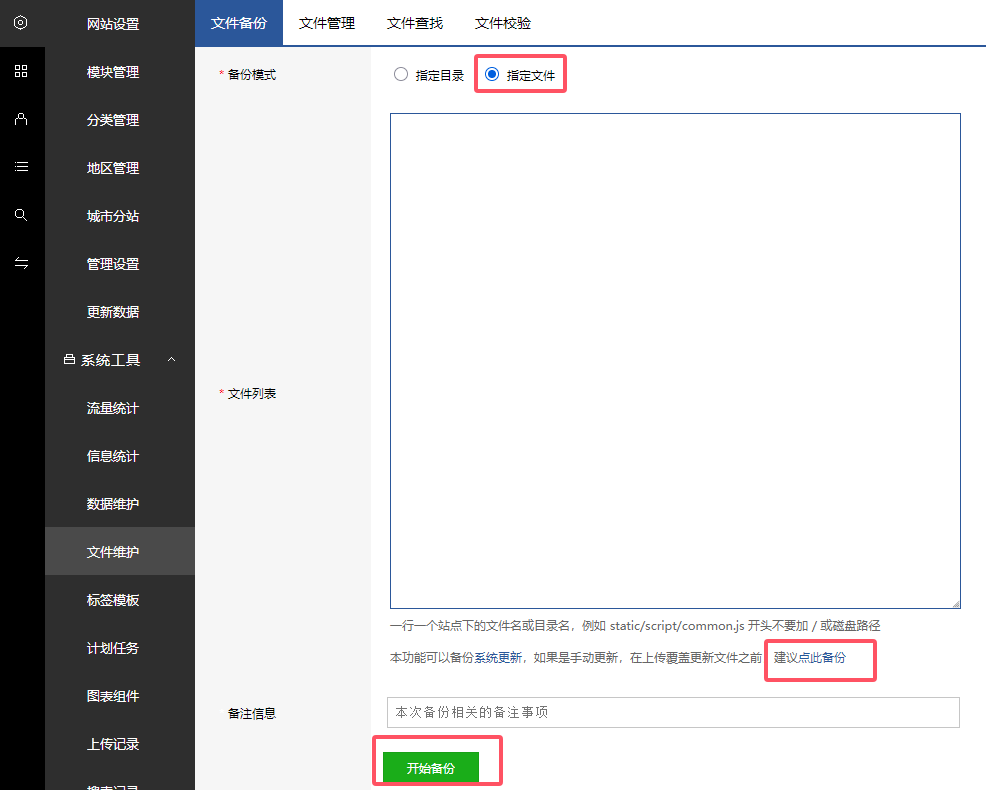Select the user account icon in the sidebar
Viewport: 986px width, 790px height.
[x=21, y=119]
